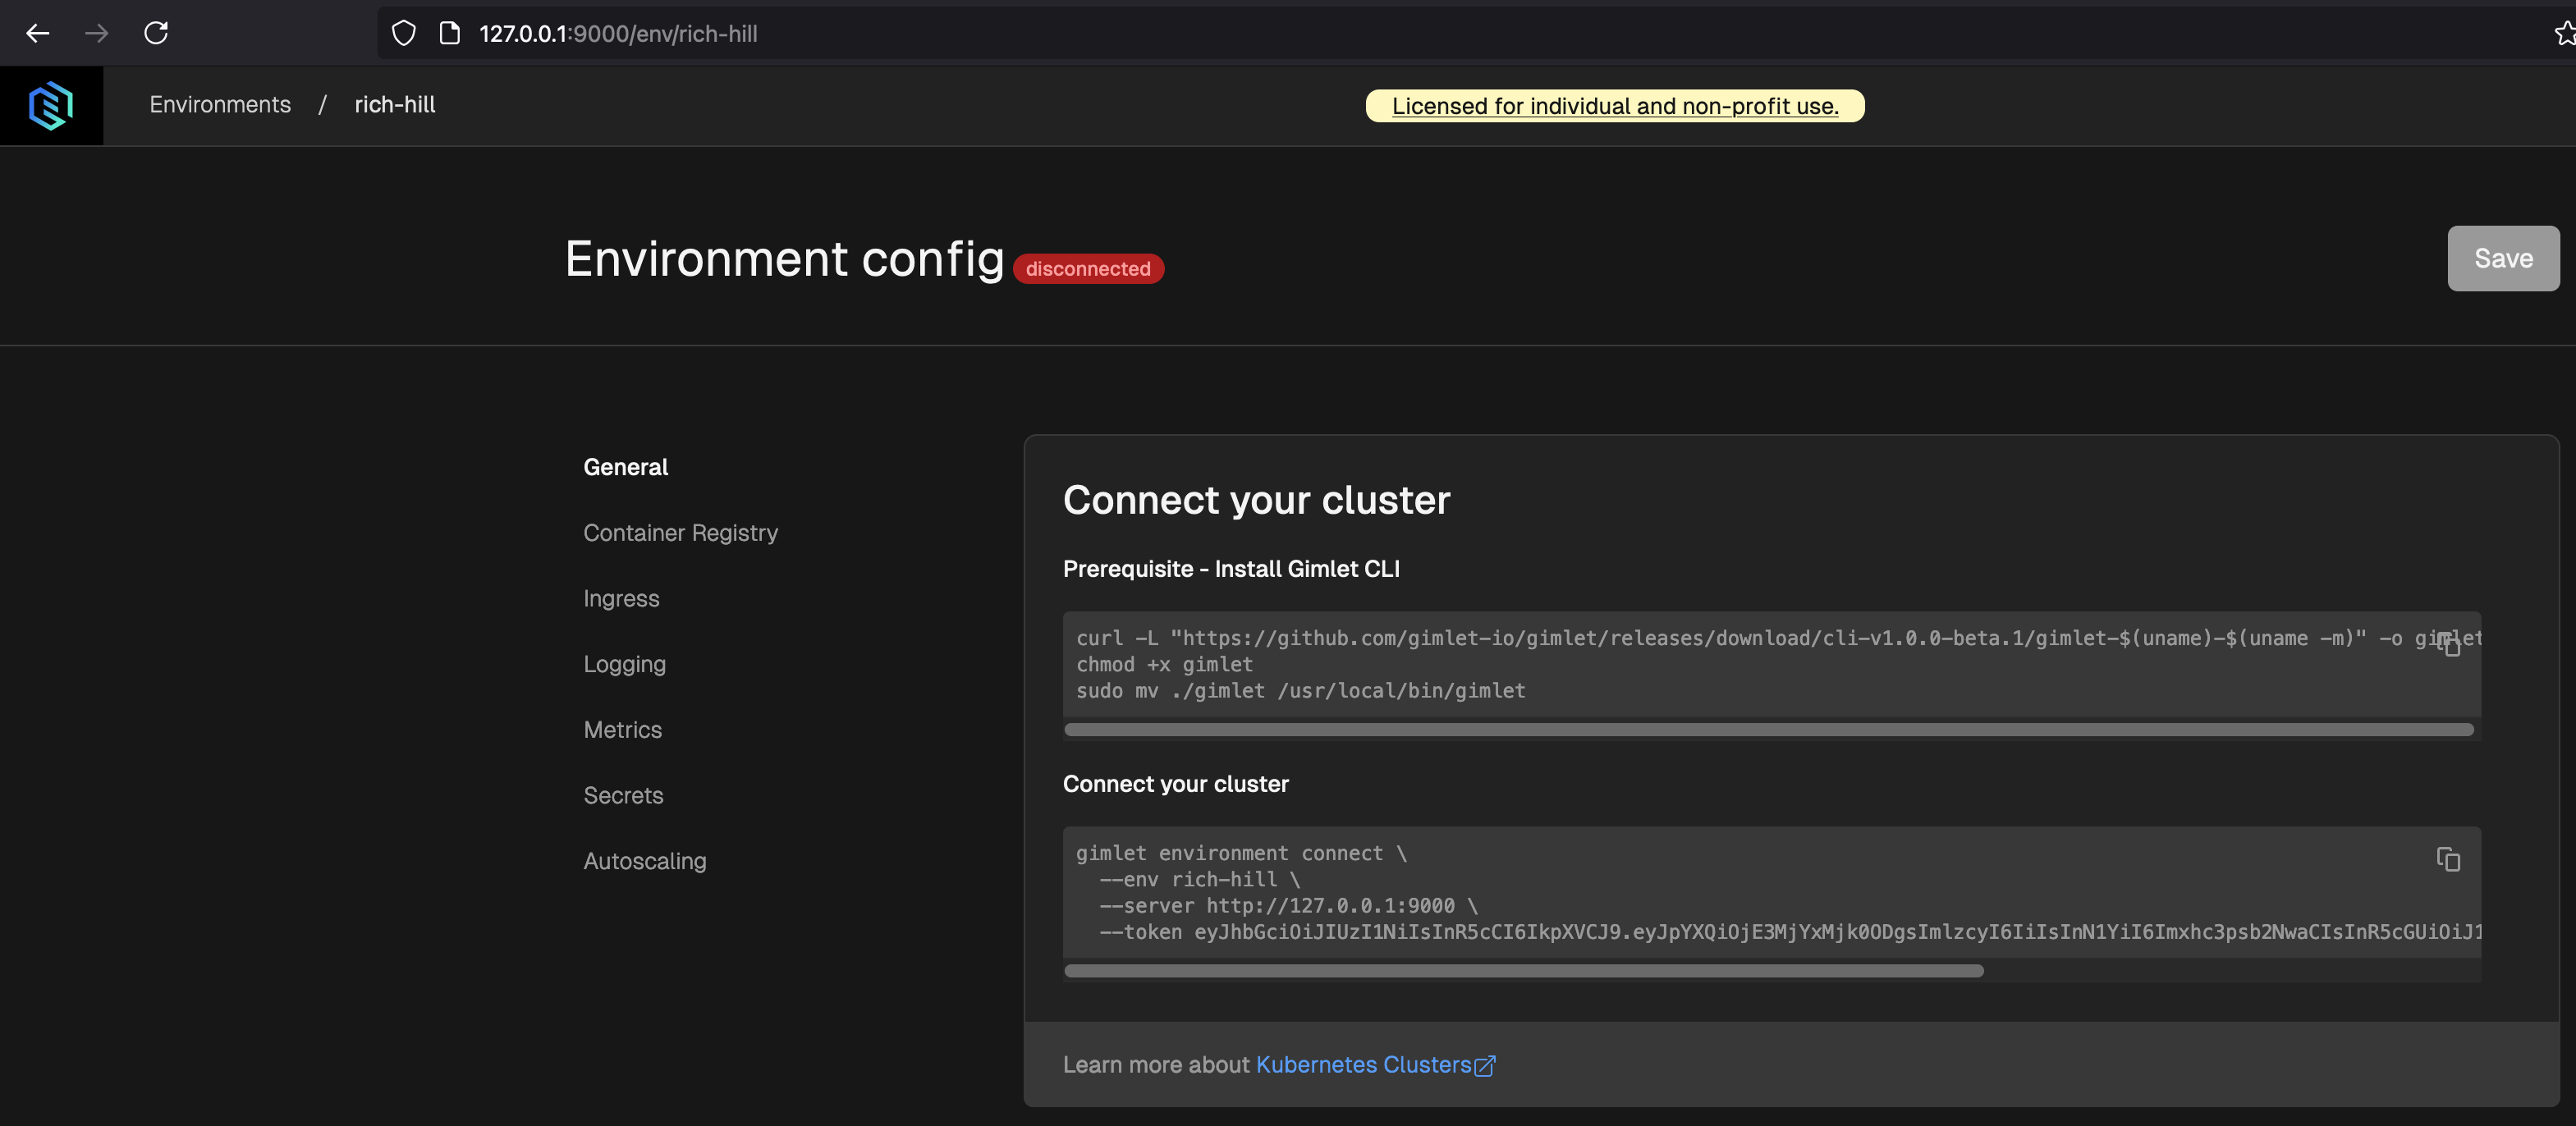Click horizontal scrollbar under install command
The height and width of the screenshot is (1126, 2576).
click(1768, 730)
